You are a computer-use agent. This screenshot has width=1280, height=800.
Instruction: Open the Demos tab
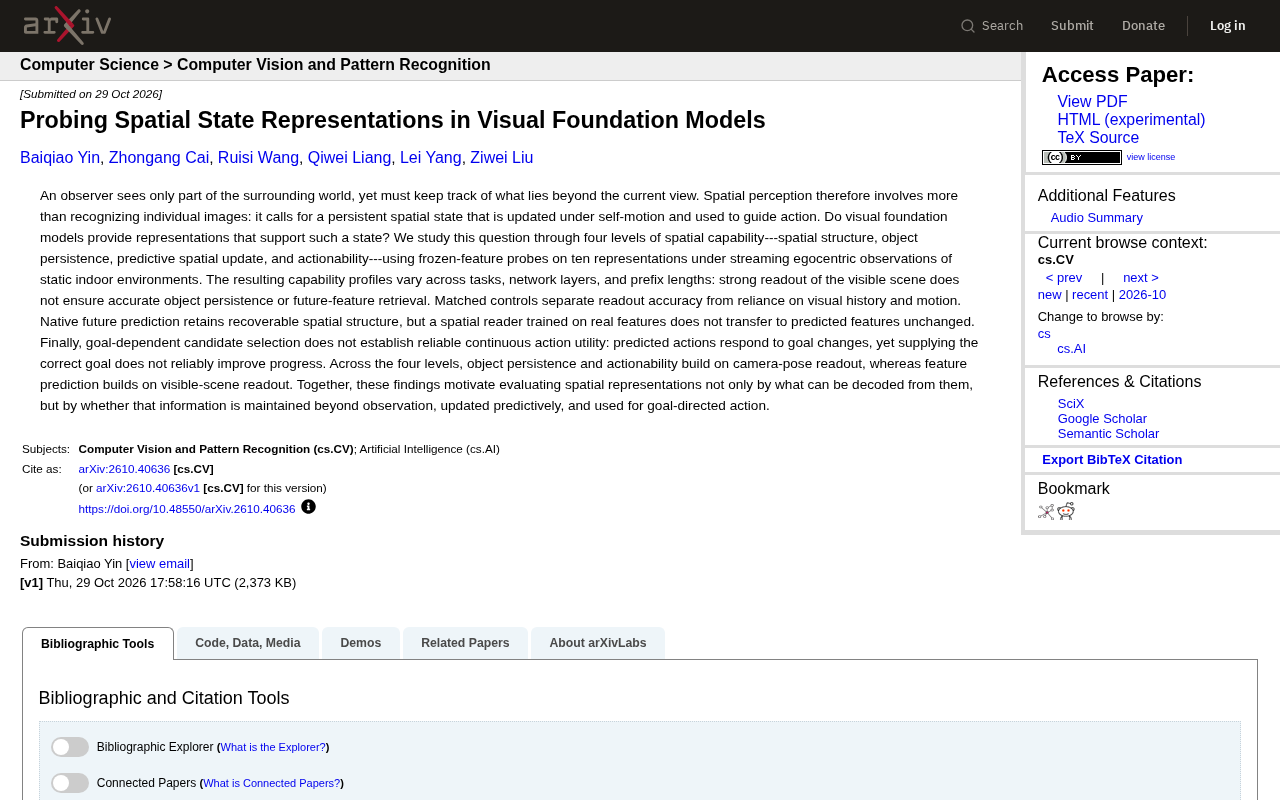(x=361, y=643)
